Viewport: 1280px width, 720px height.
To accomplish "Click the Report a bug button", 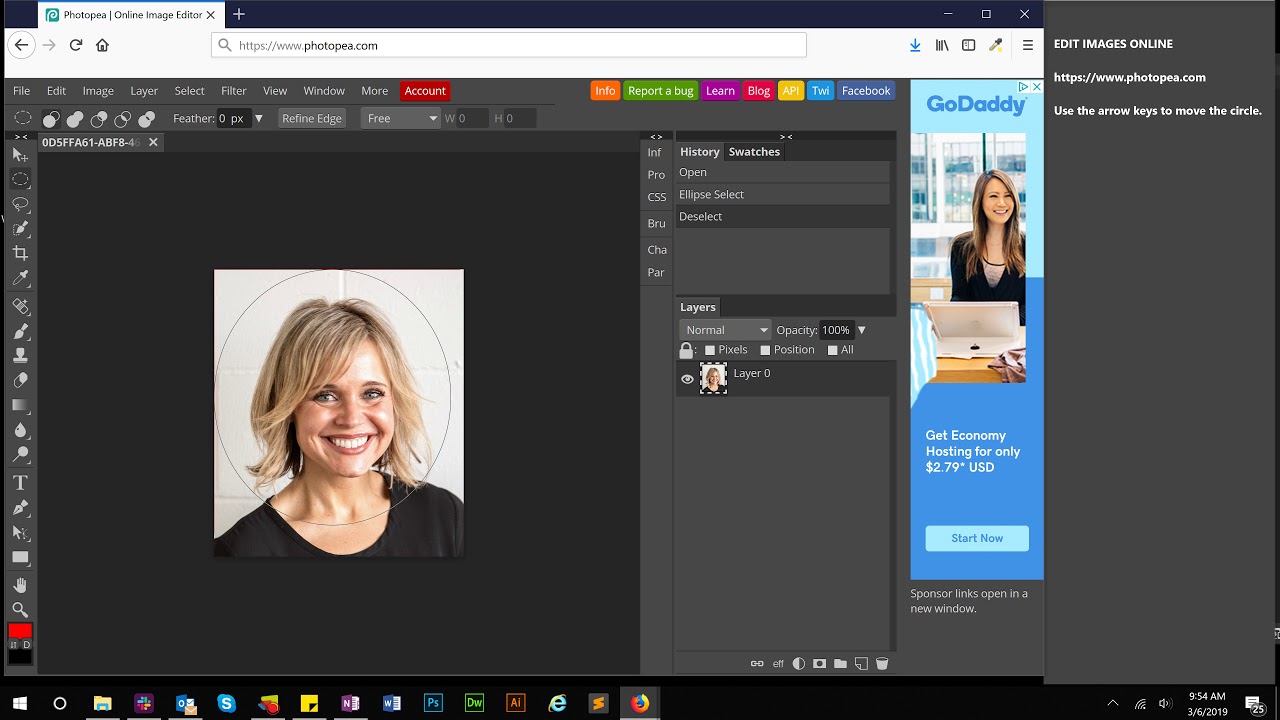I will tap(660, 91).
